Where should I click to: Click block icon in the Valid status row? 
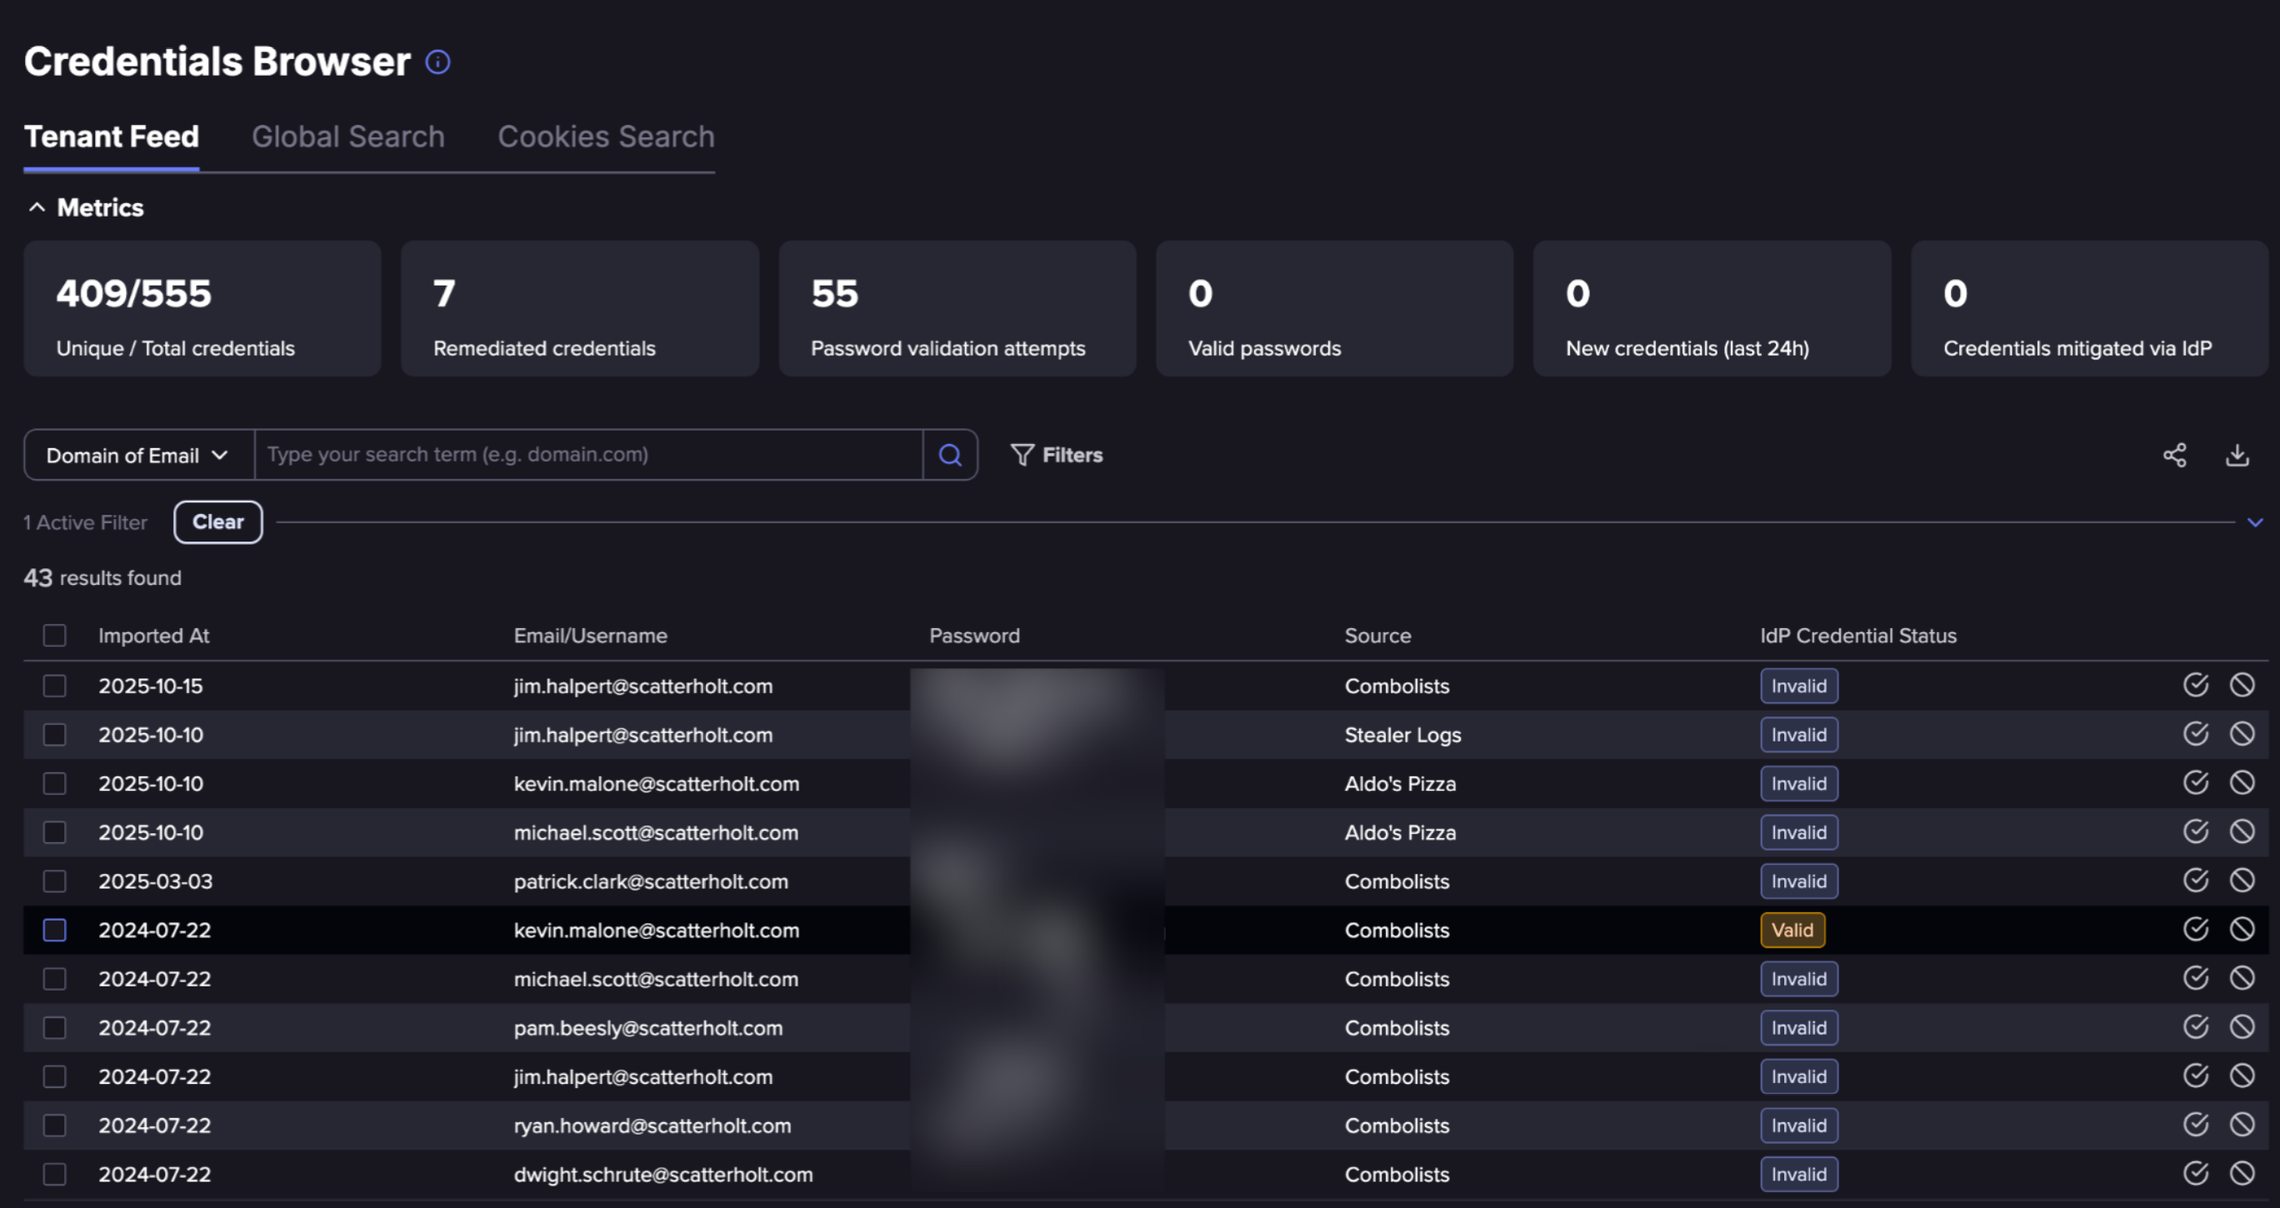pos(2242,930)
